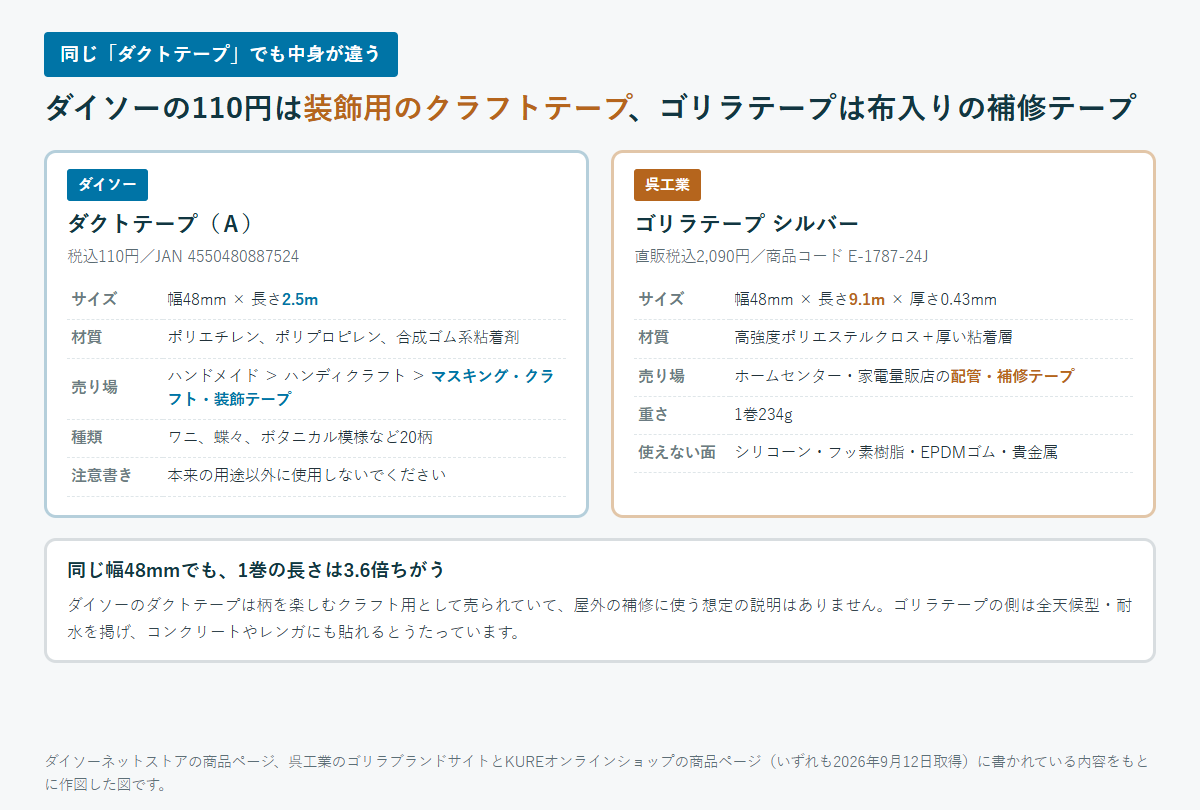Screen dimensions: 1200x810
Task: Click ワニ、蝶々、ボタニカル模様など20柄 value
Action: (x=300, y=437)
